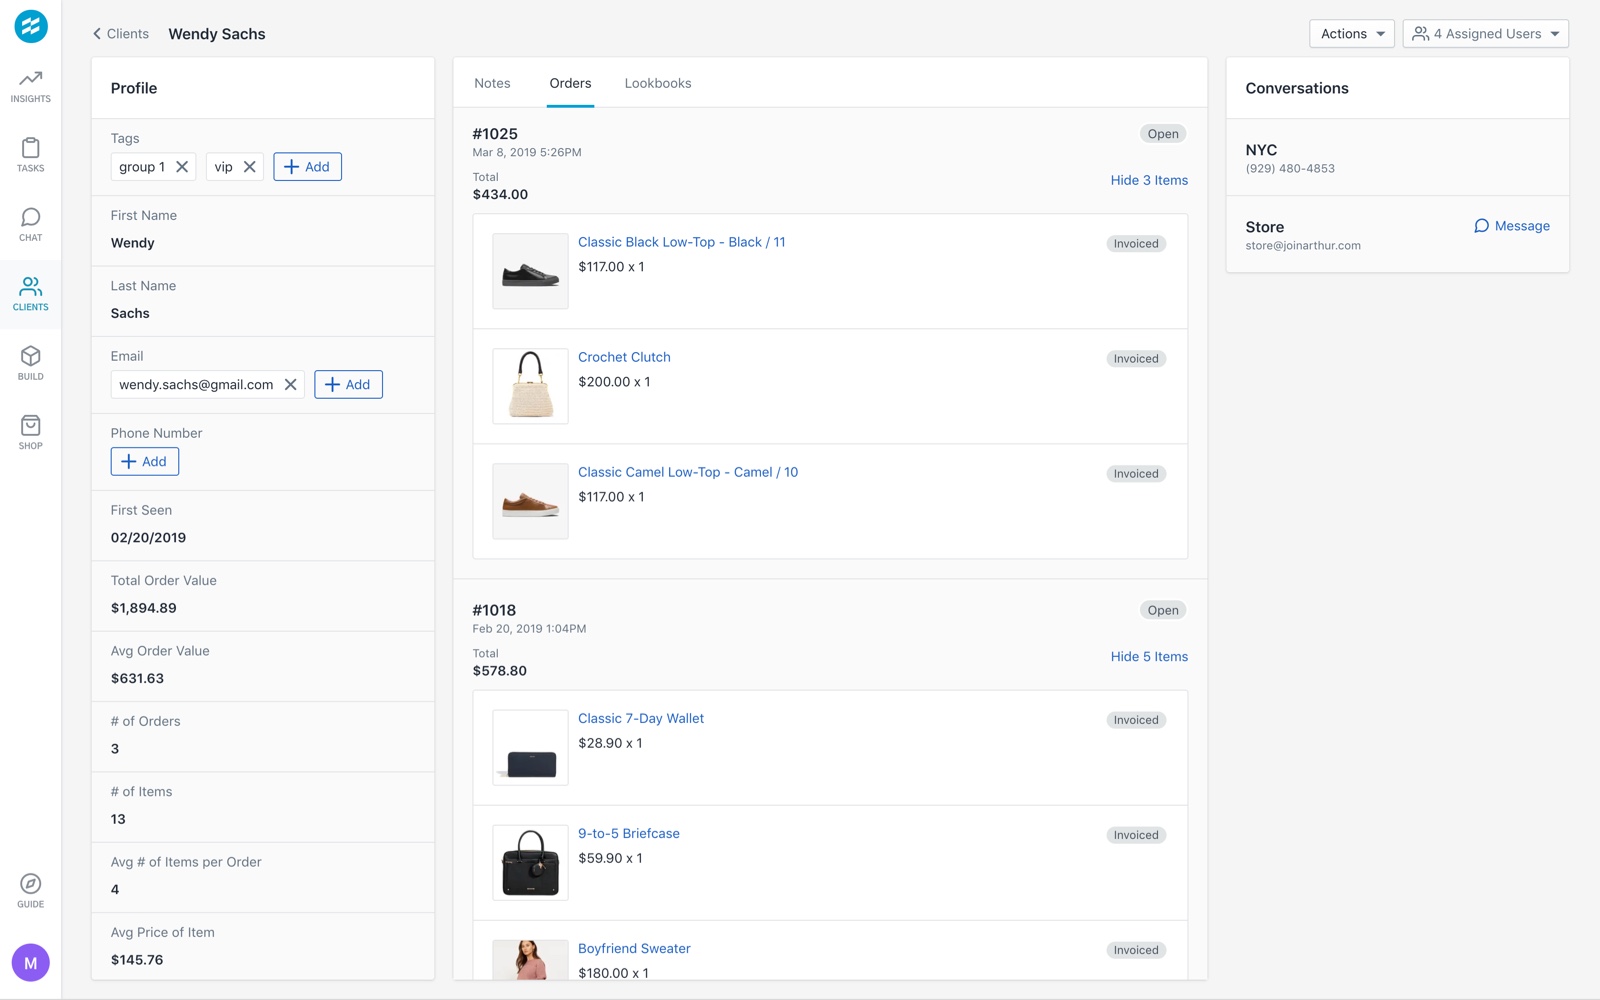Screen dimensions: 1600x1000
Task: Remove the group 1 tag
Action: click(x=182, y=167)
